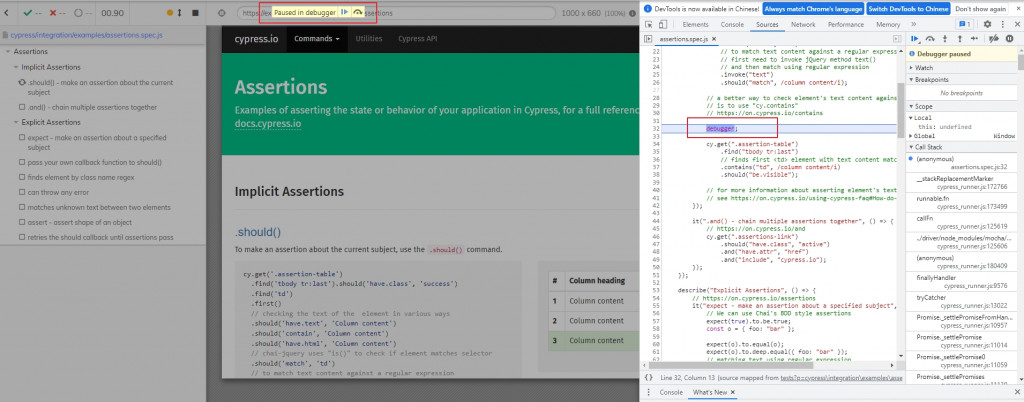Stop the running Cypress tests
1024x402 pixels.
pyautogui.click(x=195, y=12)
